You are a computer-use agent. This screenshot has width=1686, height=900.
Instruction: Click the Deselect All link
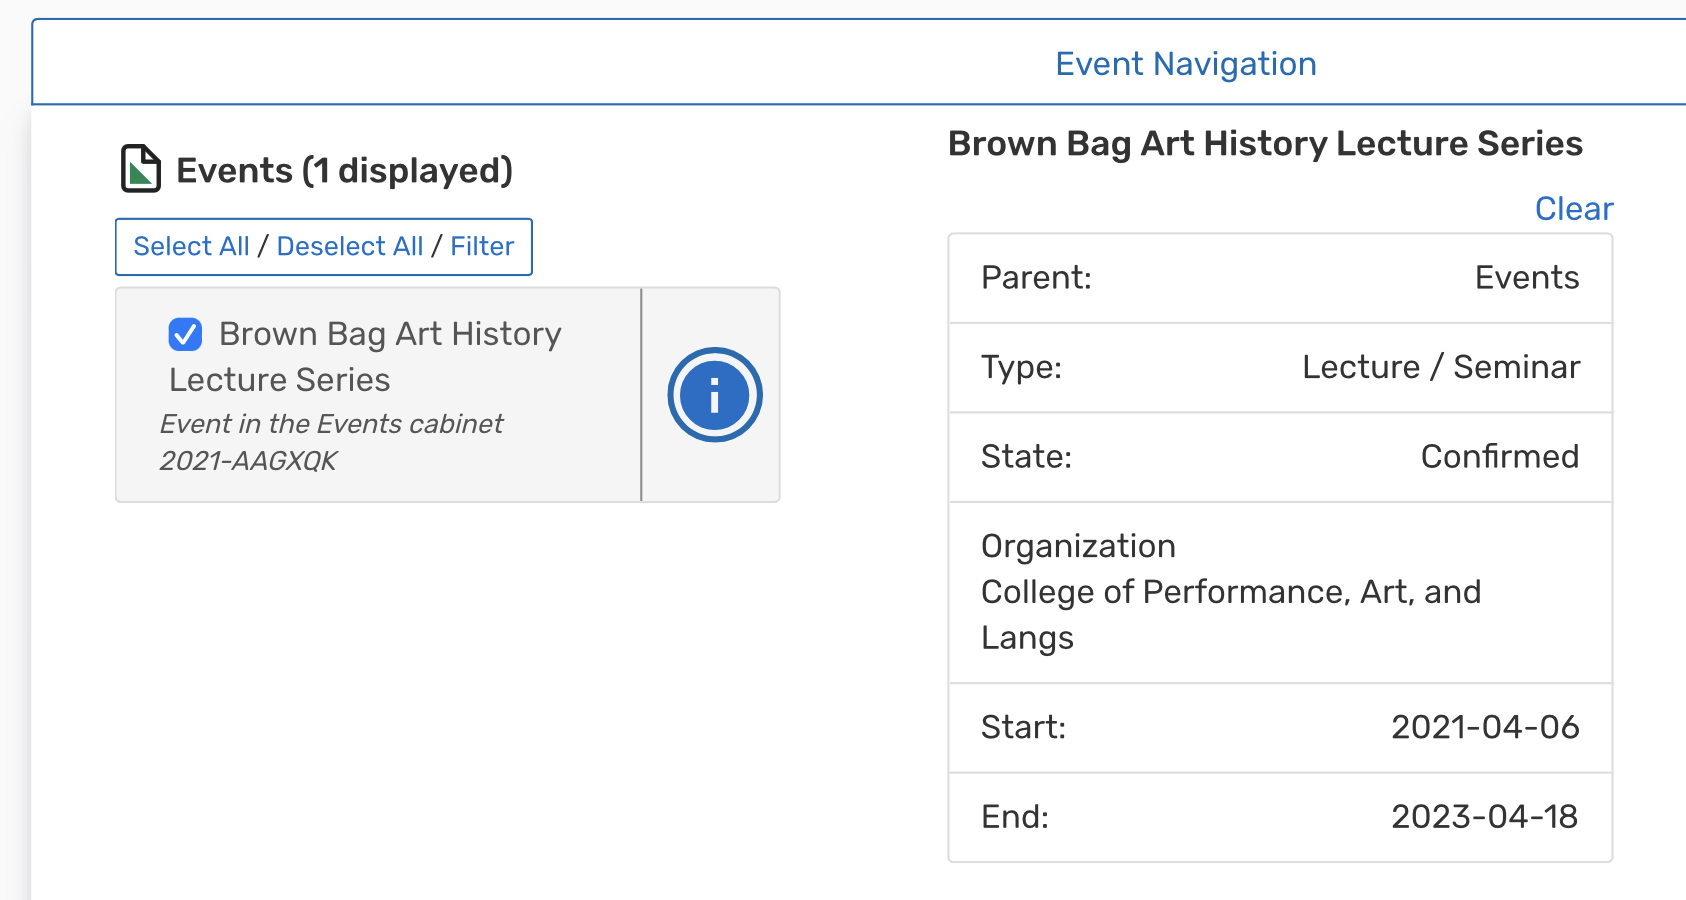tap(350, 247)
